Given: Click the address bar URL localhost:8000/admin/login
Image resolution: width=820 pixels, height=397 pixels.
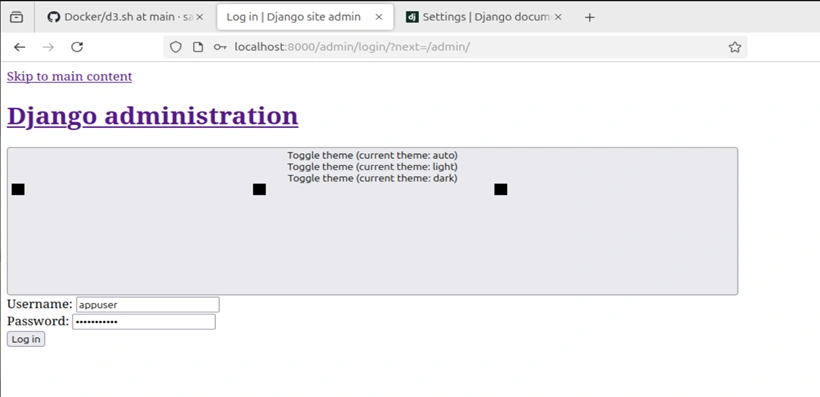Looking at the screenshot, I should [352, 47].
